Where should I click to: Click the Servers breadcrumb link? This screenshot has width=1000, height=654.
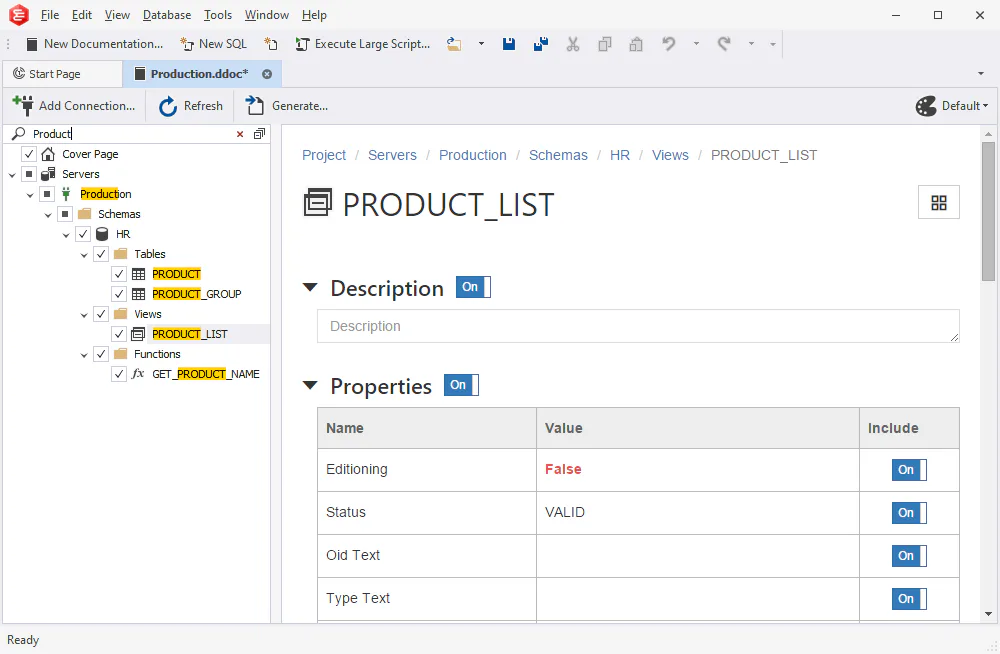coord(392,155)
